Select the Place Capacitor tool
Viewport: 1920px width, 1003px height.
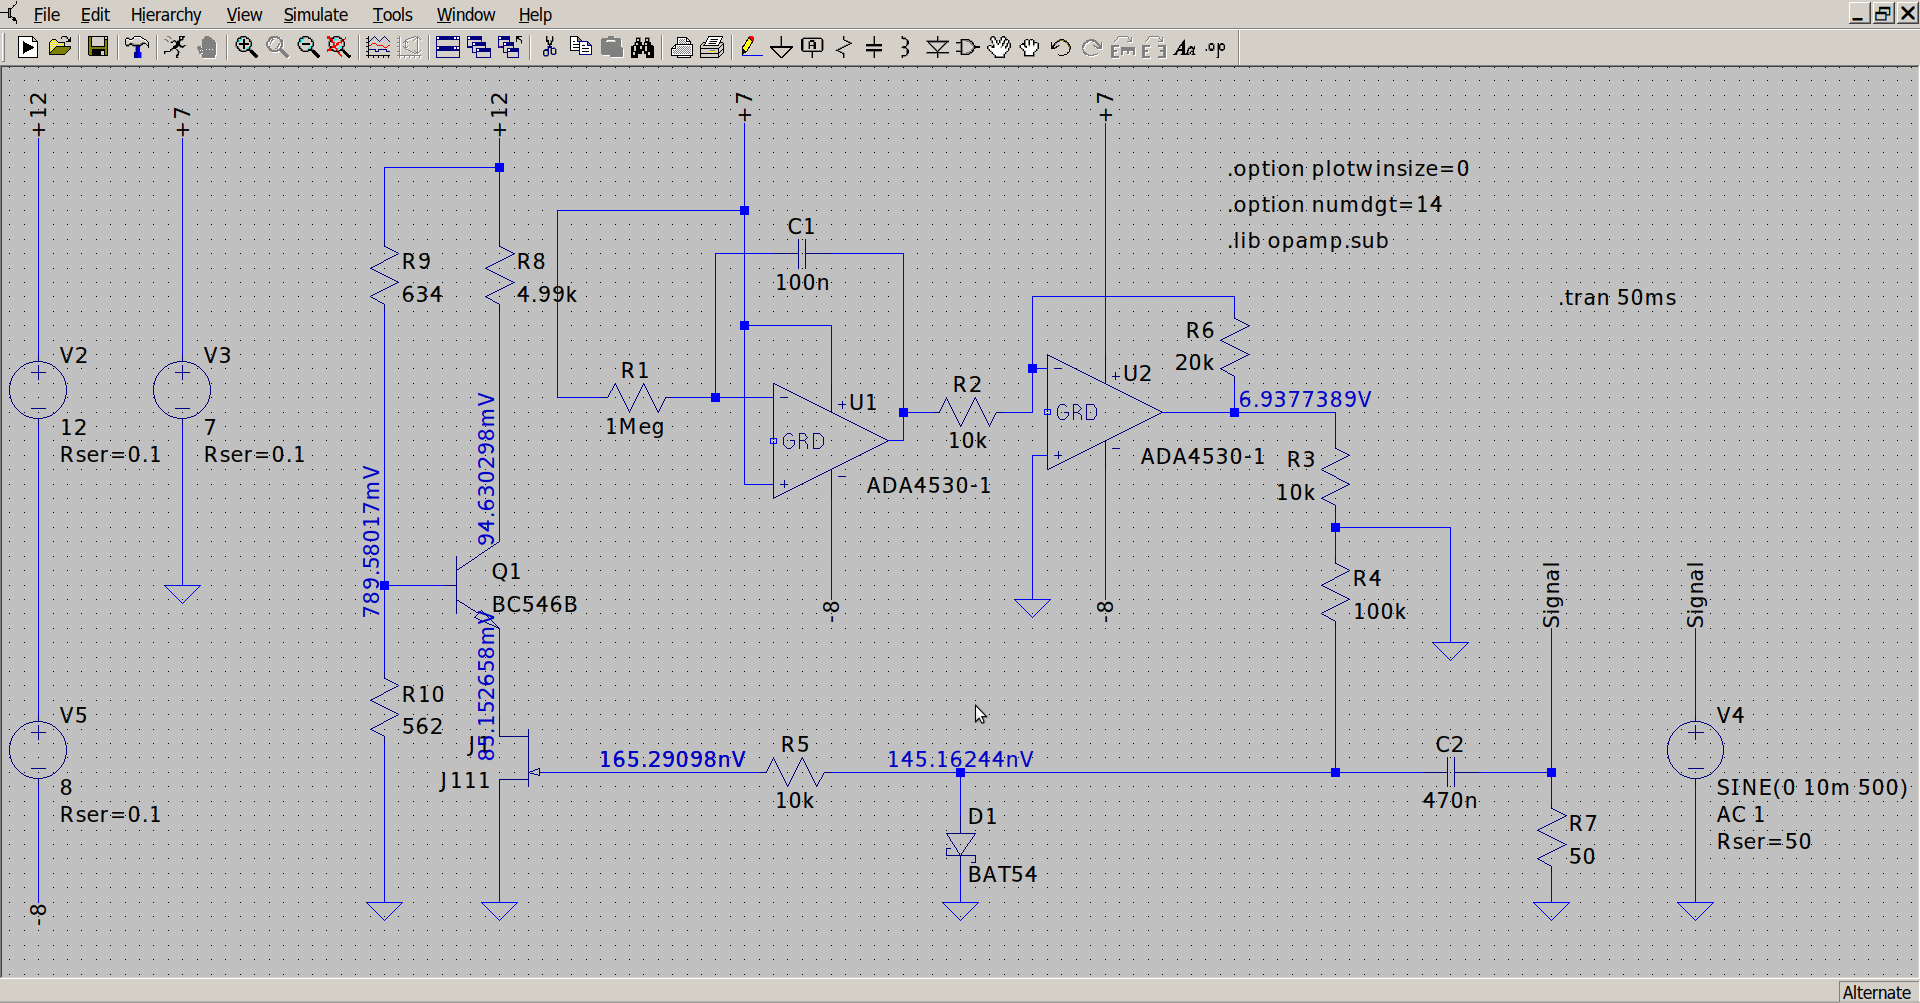pos(874,47)
